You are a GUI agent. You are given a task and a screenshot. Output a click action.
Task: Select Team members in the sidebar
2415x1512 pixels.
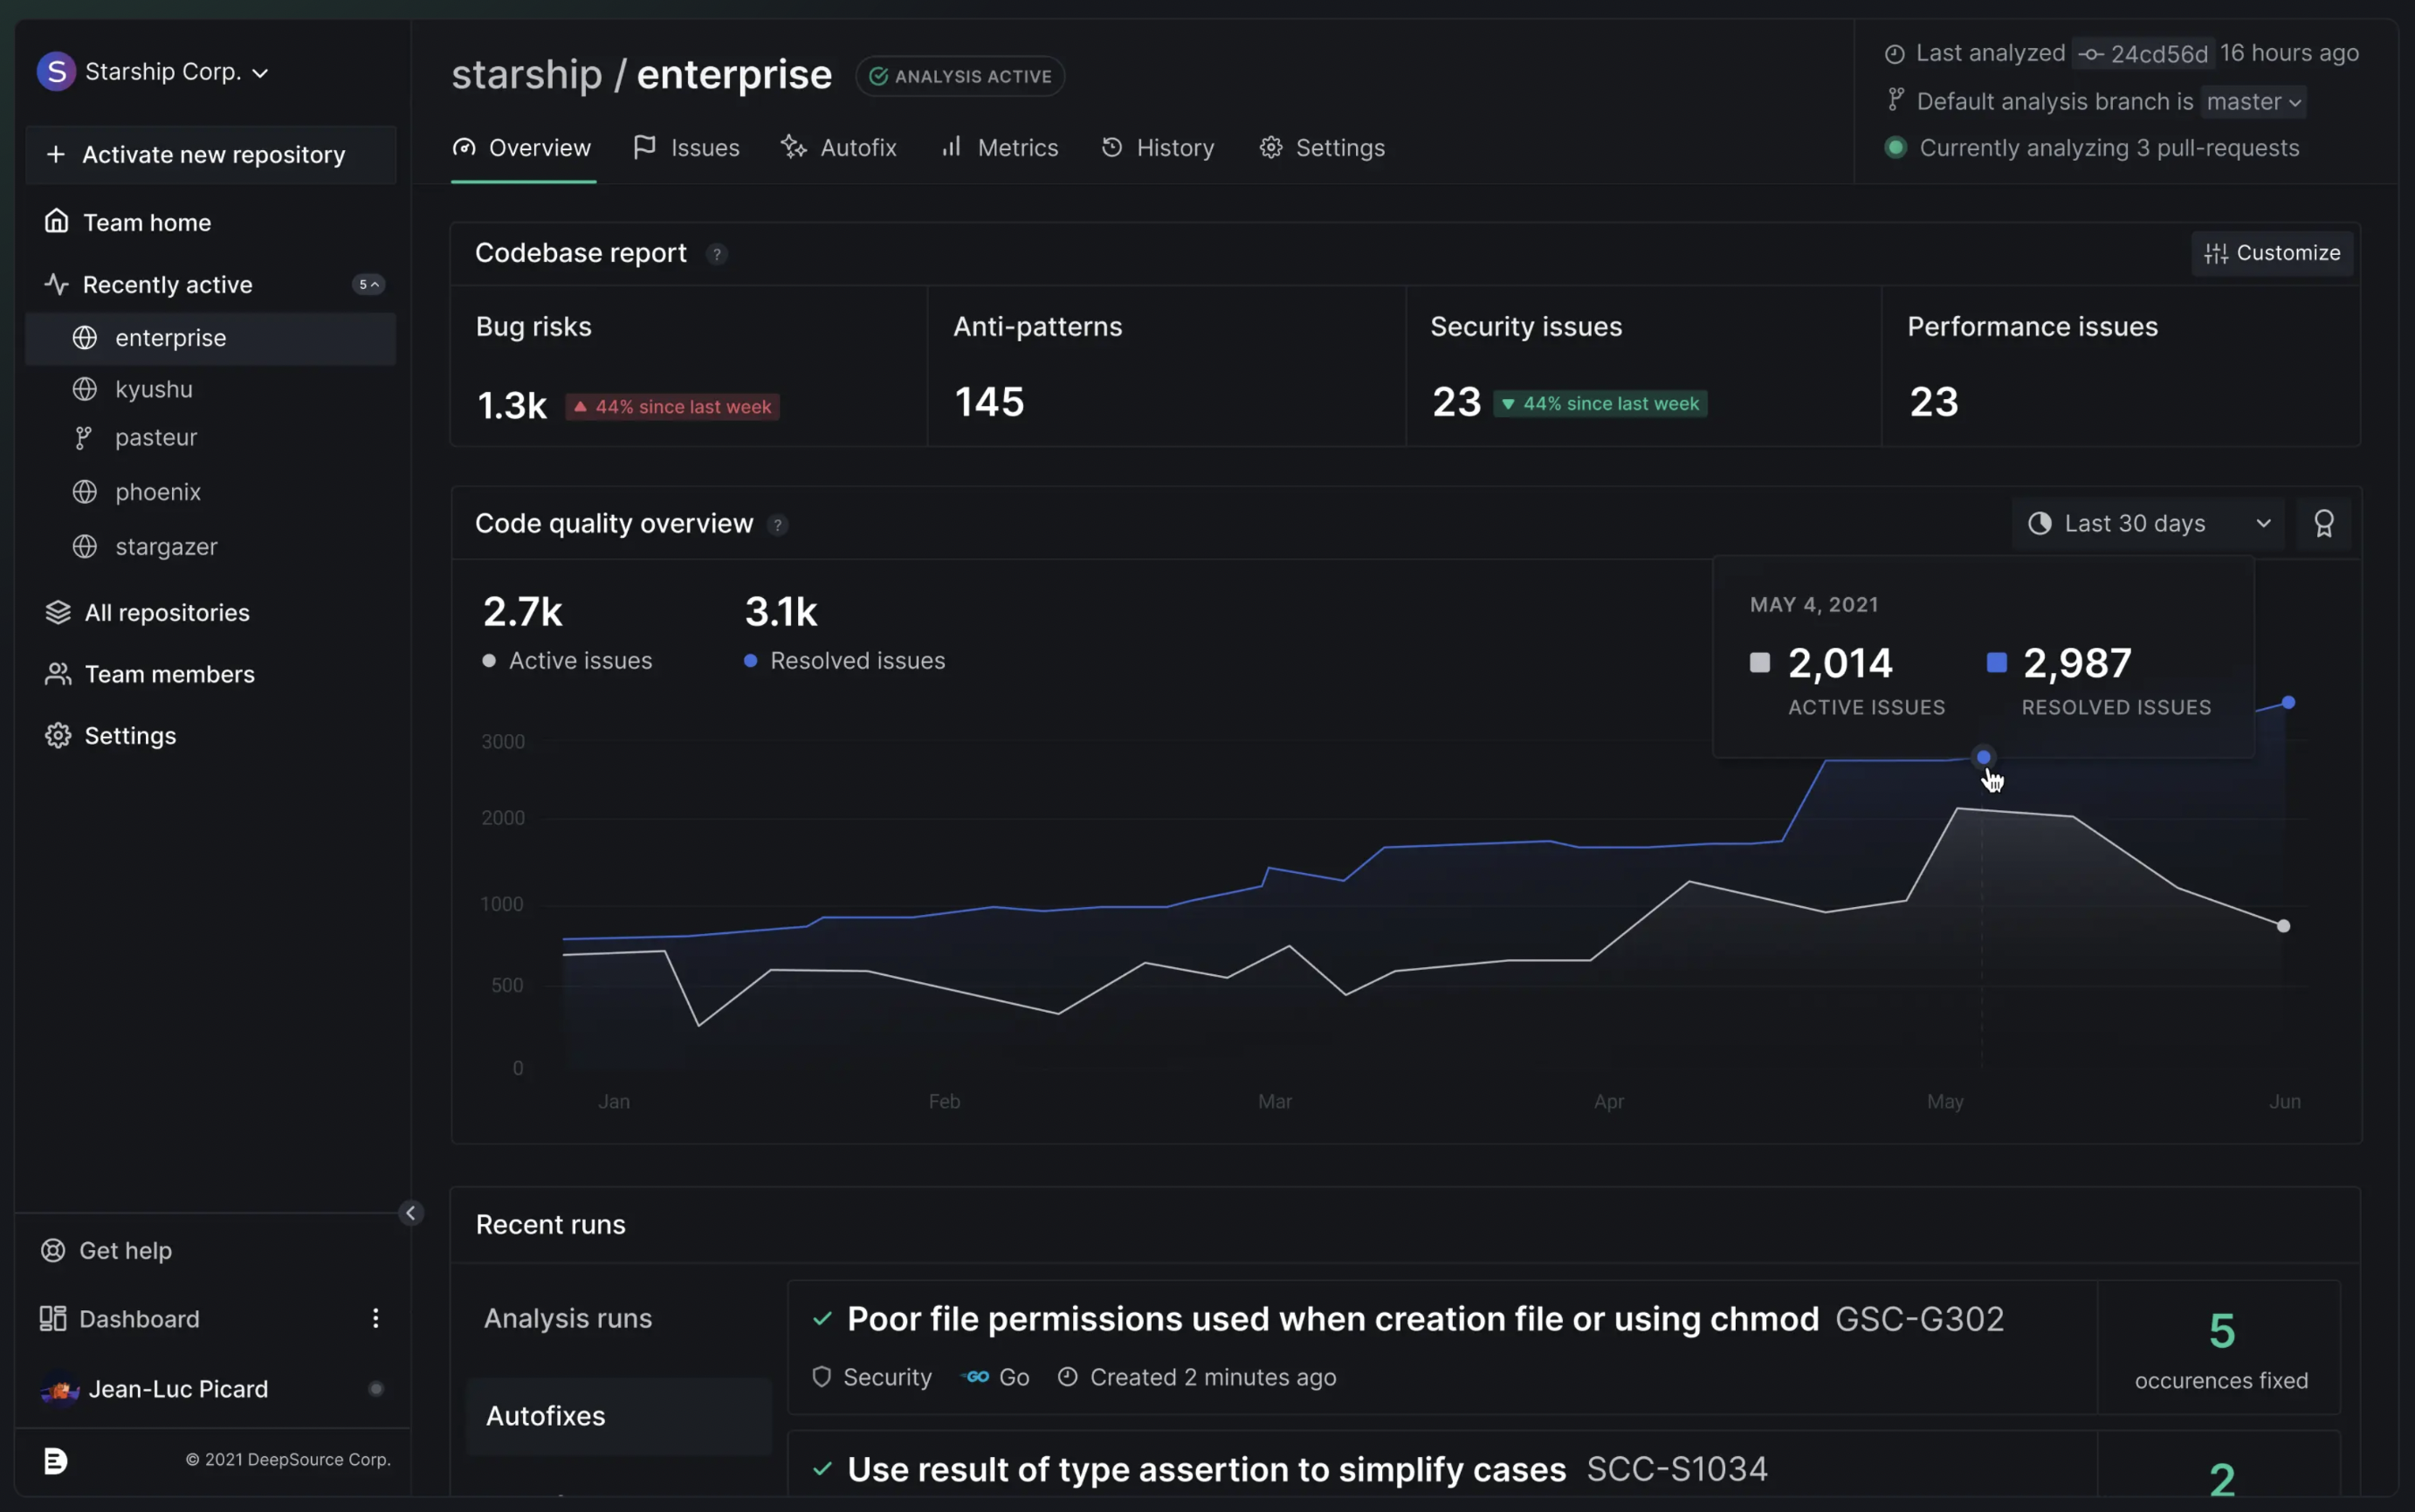click(x=170, y=673)
